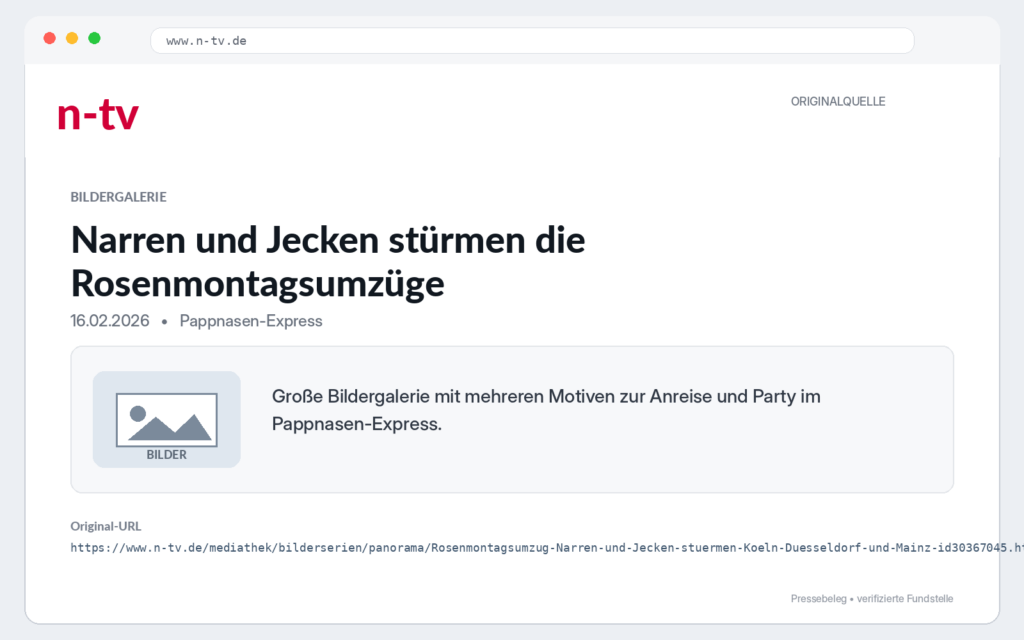Click the green maximize window button

tap(95, 39)
